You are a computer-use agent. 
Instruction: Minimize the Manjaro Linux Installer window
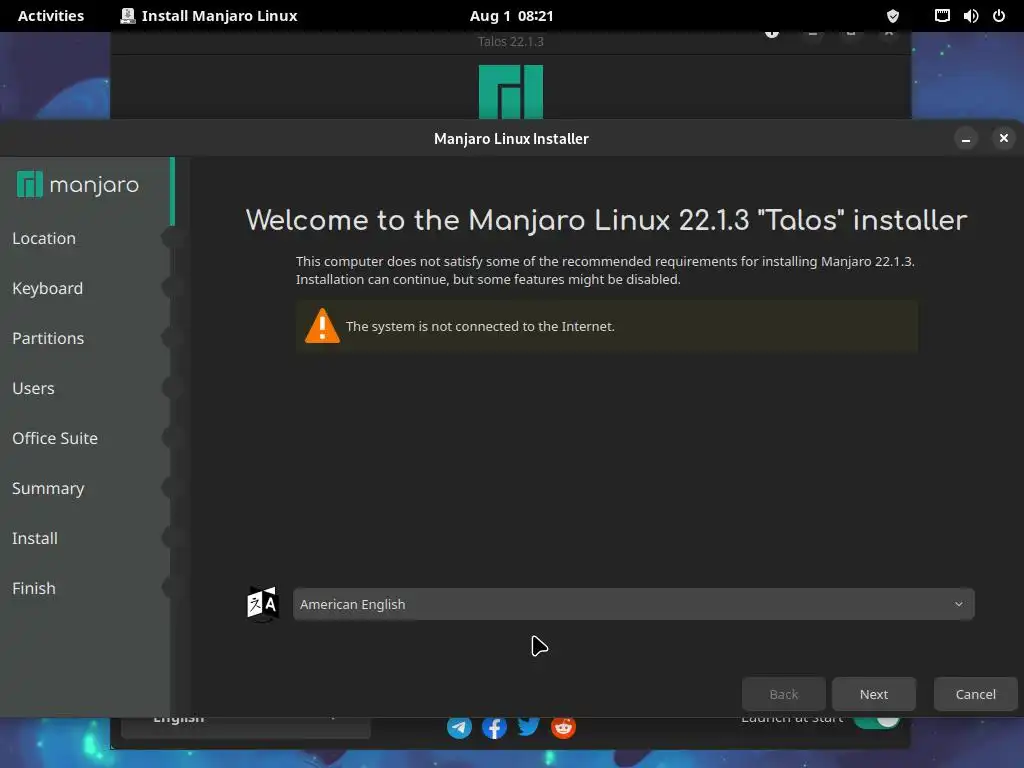[966, 138]
